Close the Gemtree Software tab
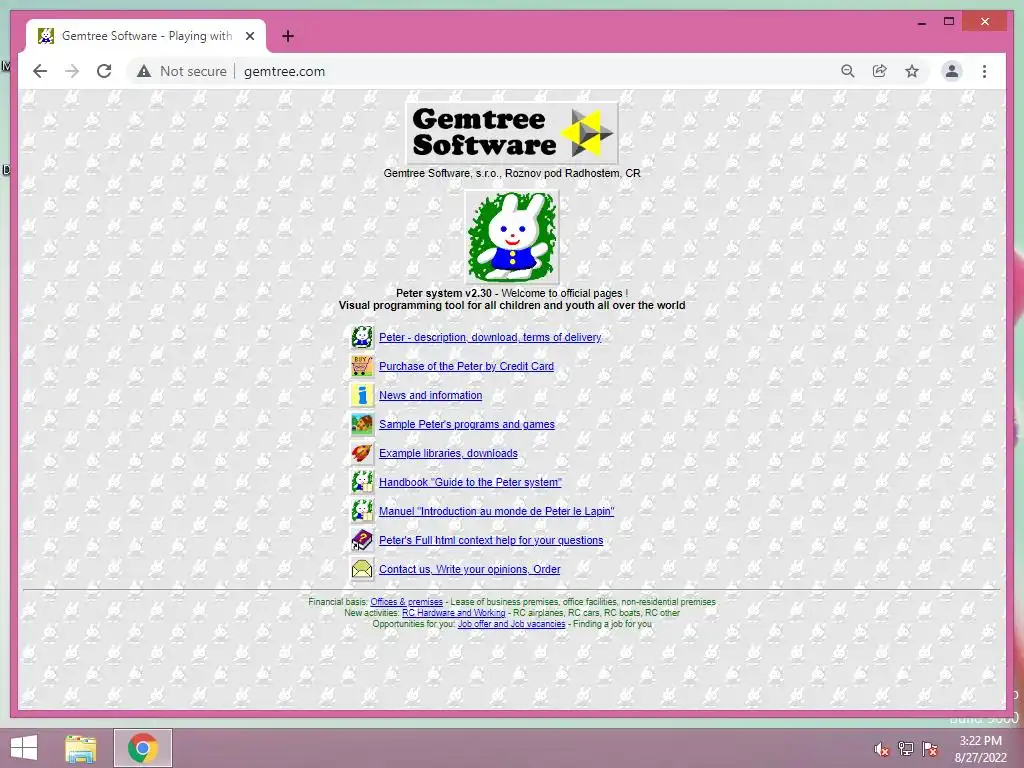Image resolution: width=1024 pixels, height=768 pixels. point(249,36)
